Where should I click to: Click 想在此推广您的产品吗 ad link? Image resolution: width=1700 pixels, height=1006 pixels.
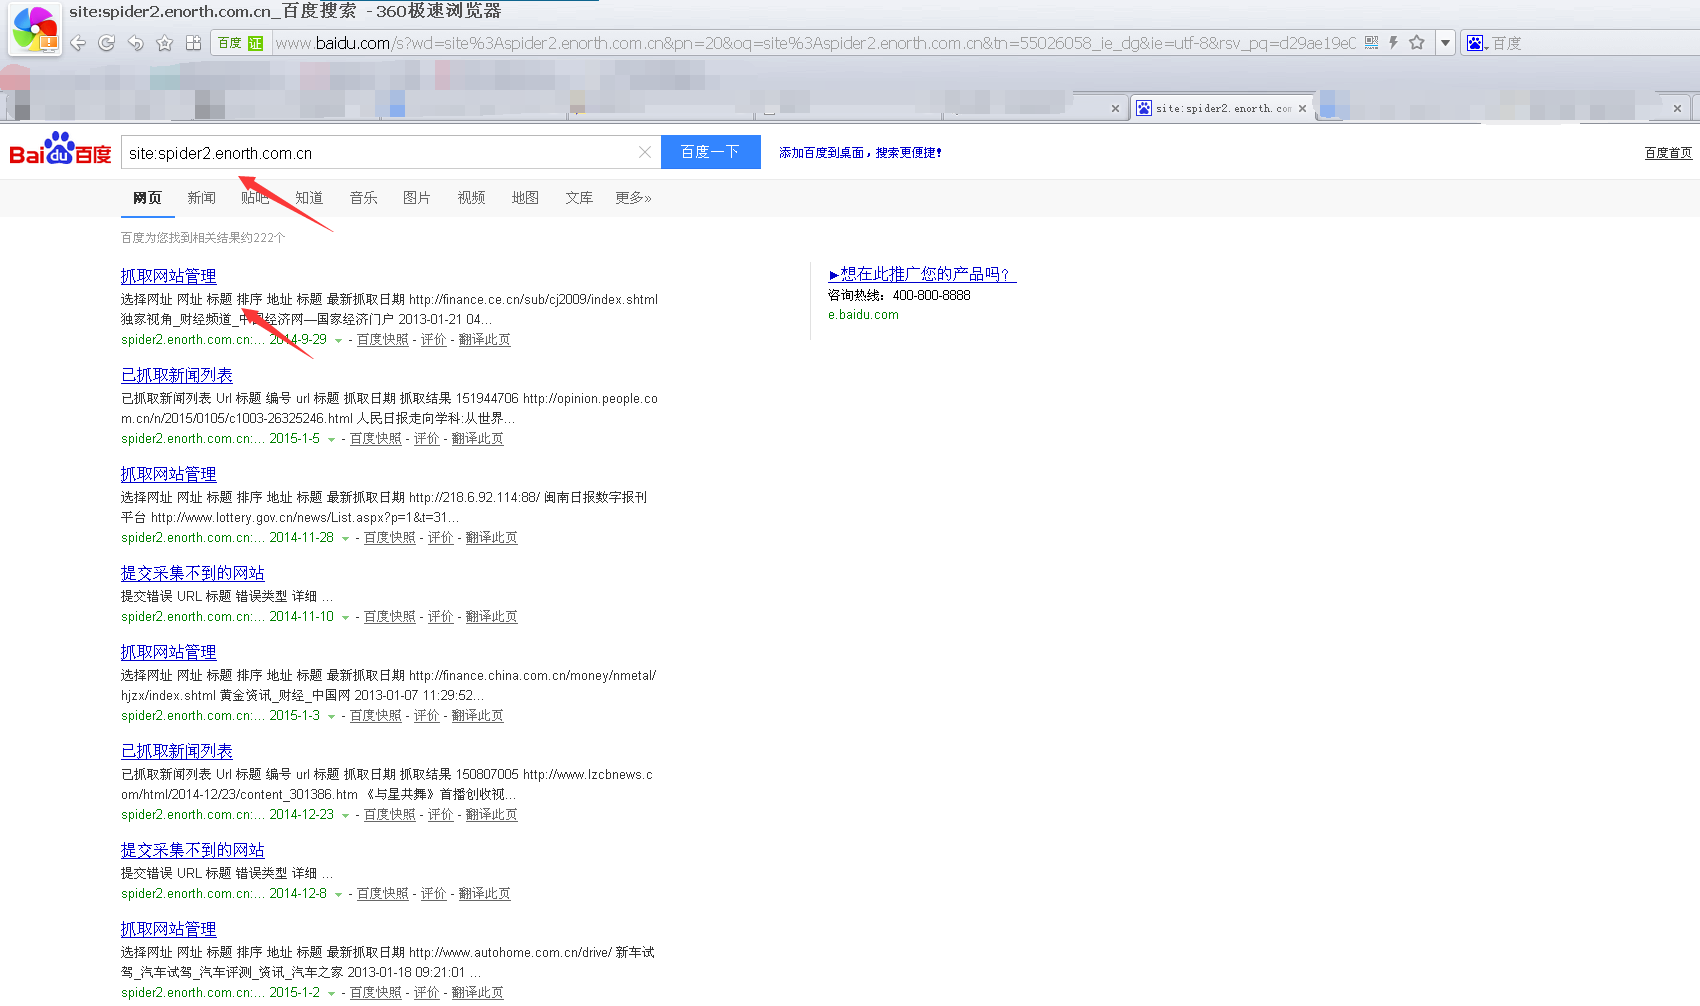pyautogui.click(x=922, y=274)
